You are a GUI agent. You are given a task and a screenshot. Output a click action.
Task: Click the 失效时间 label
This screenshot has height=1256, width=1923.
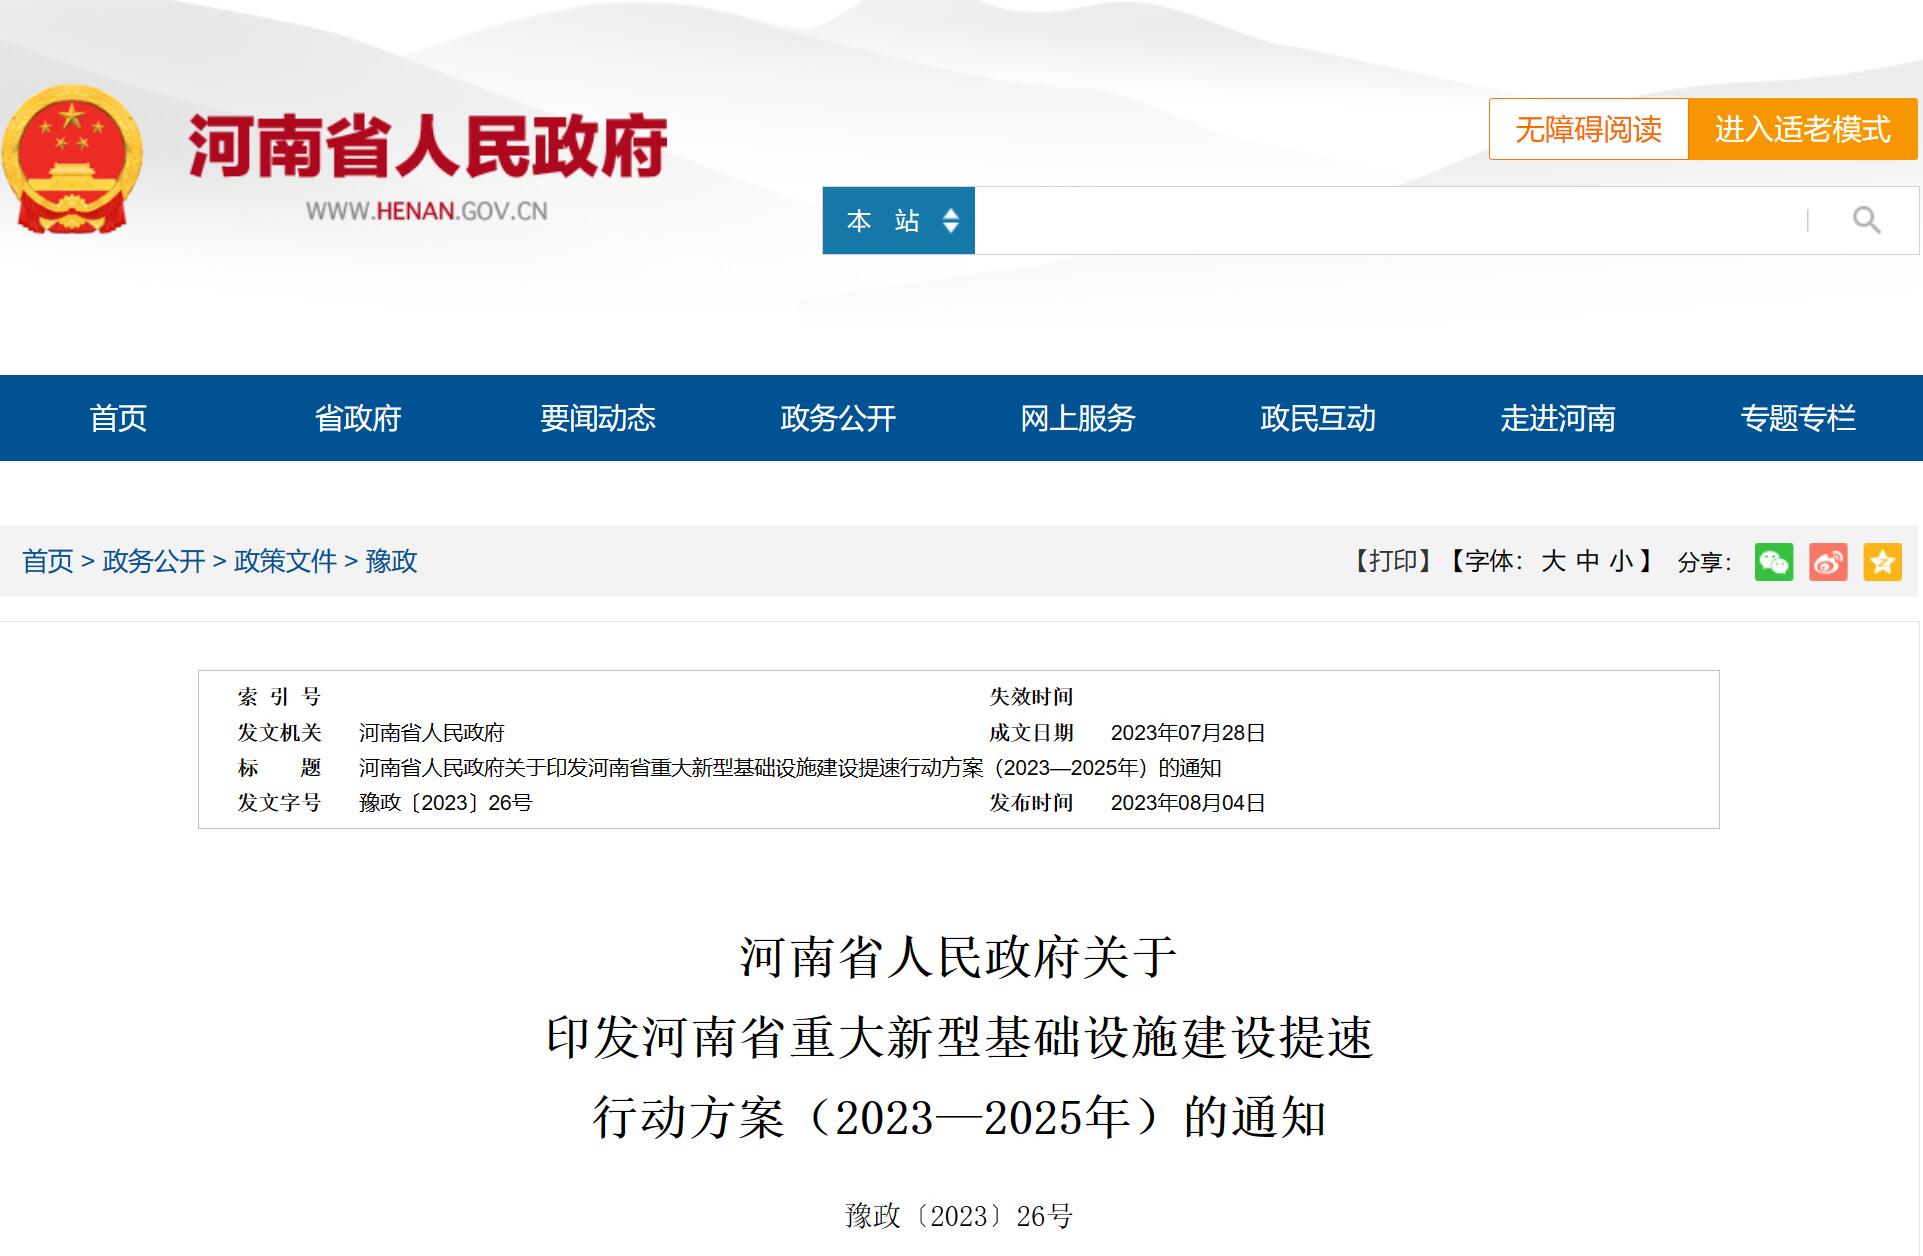pos(1031,697)
